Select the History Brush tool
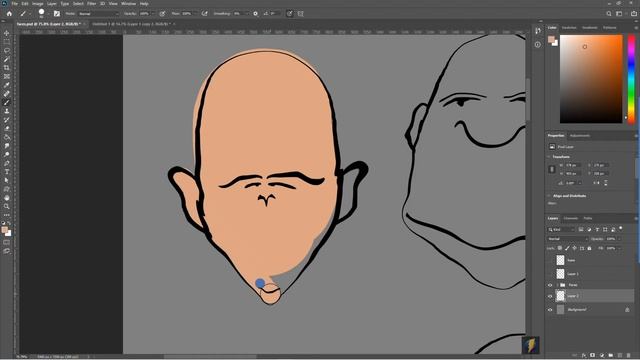Image resolution: width=640 pixels, height=360 pixels. 7,120
